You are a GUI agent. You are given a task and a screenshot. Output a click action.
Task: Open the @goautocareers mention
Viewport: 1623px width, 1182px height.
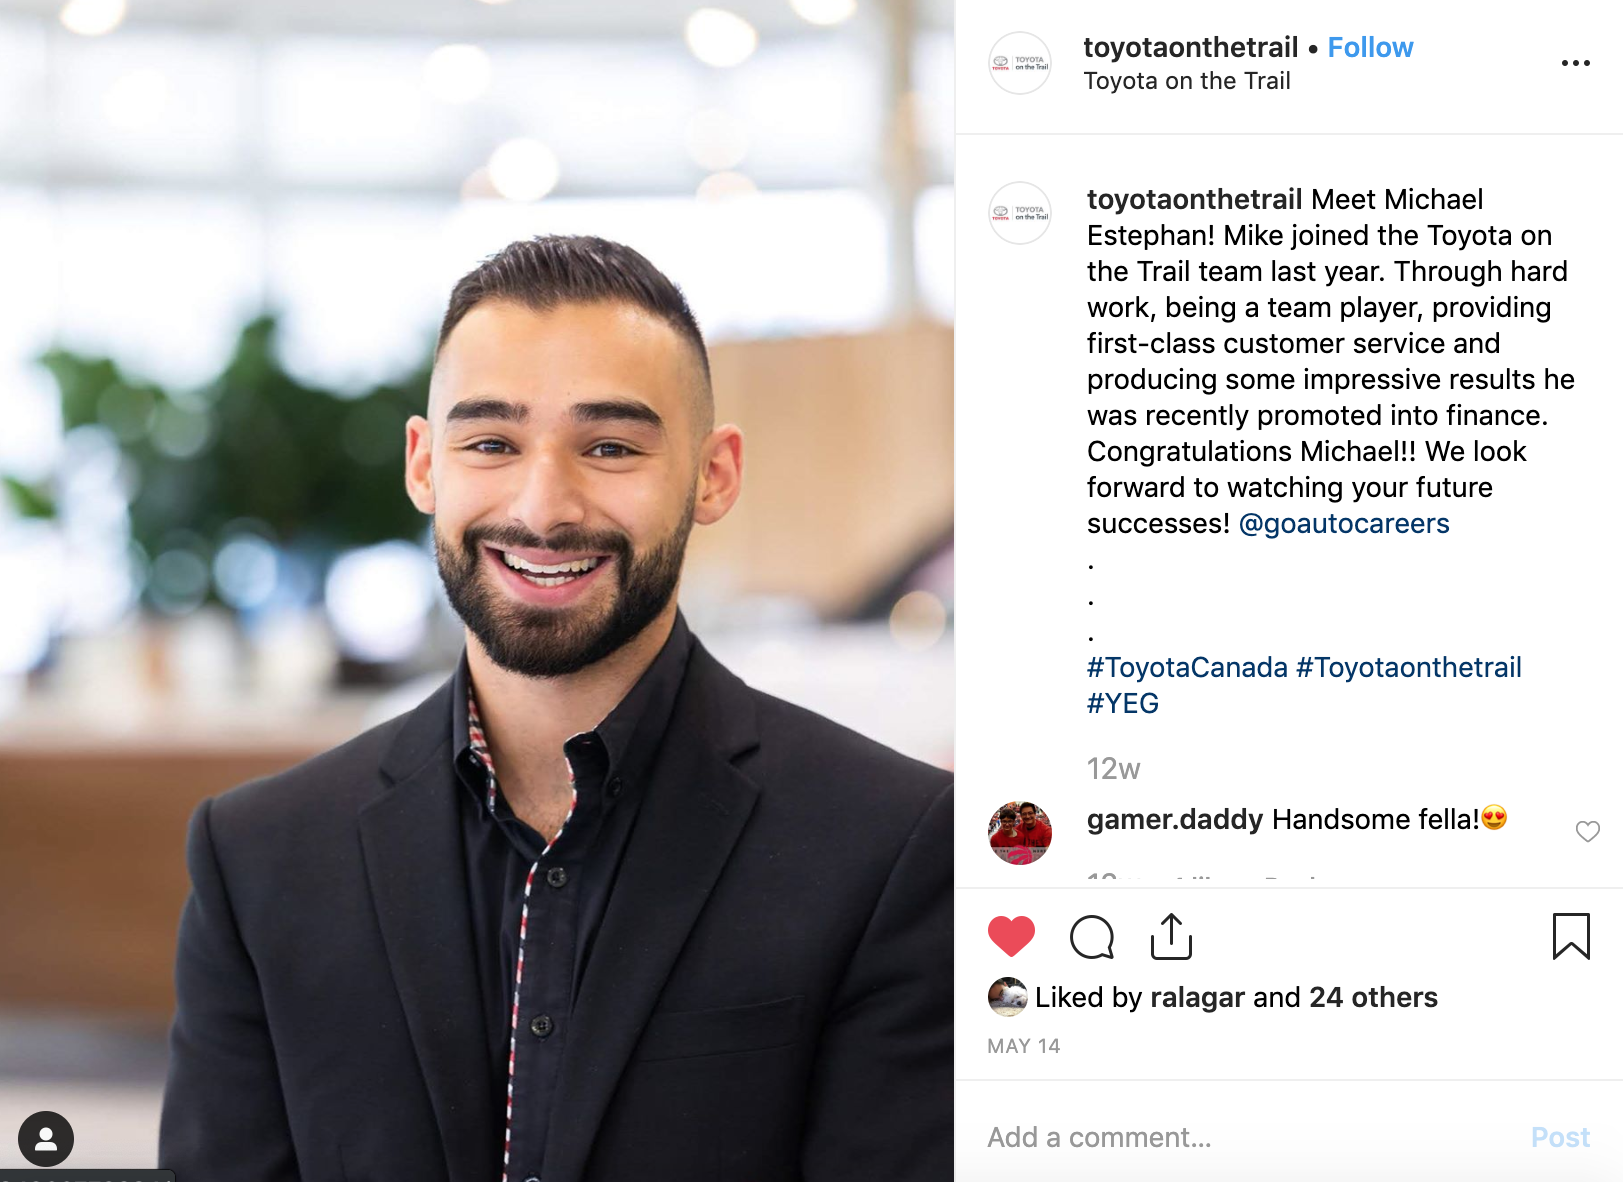[x=1344, y=523]
